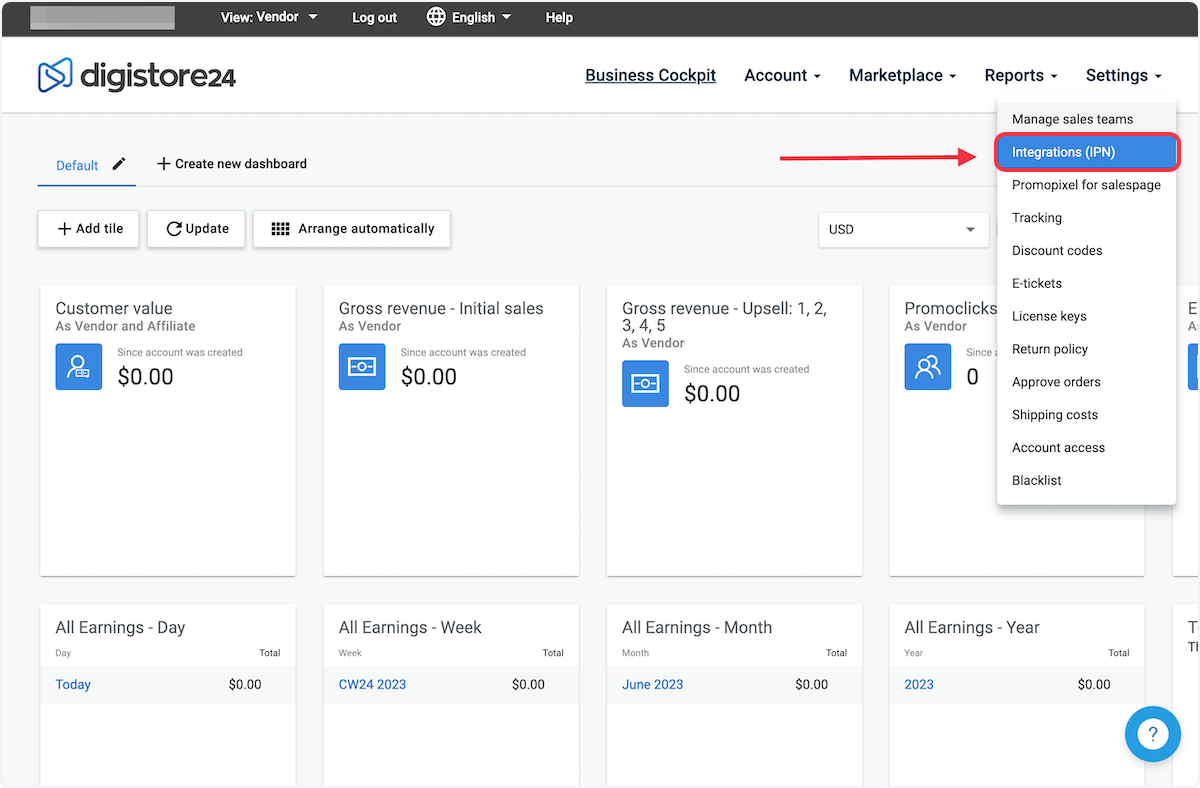1200x788 pixels.
Task: Click the digistore24 logo
Action: click(x=137, y=75)
